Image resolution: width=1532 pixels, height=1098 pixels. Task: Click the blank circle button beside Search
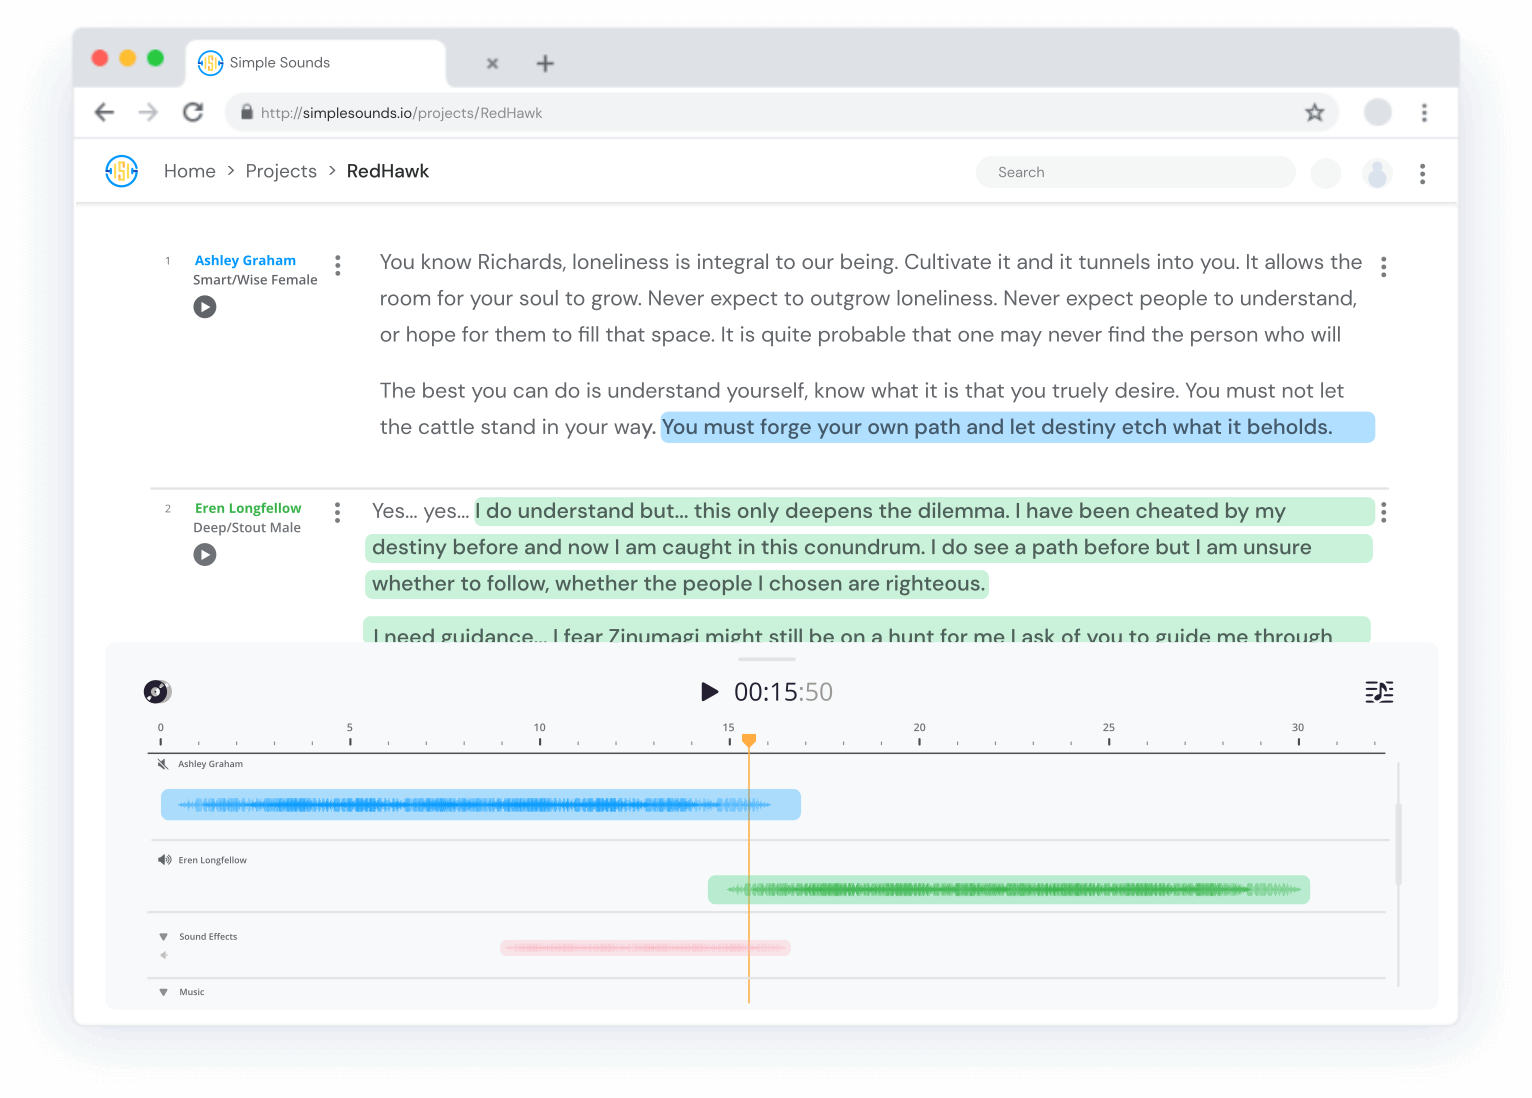tap(1326, 173)
